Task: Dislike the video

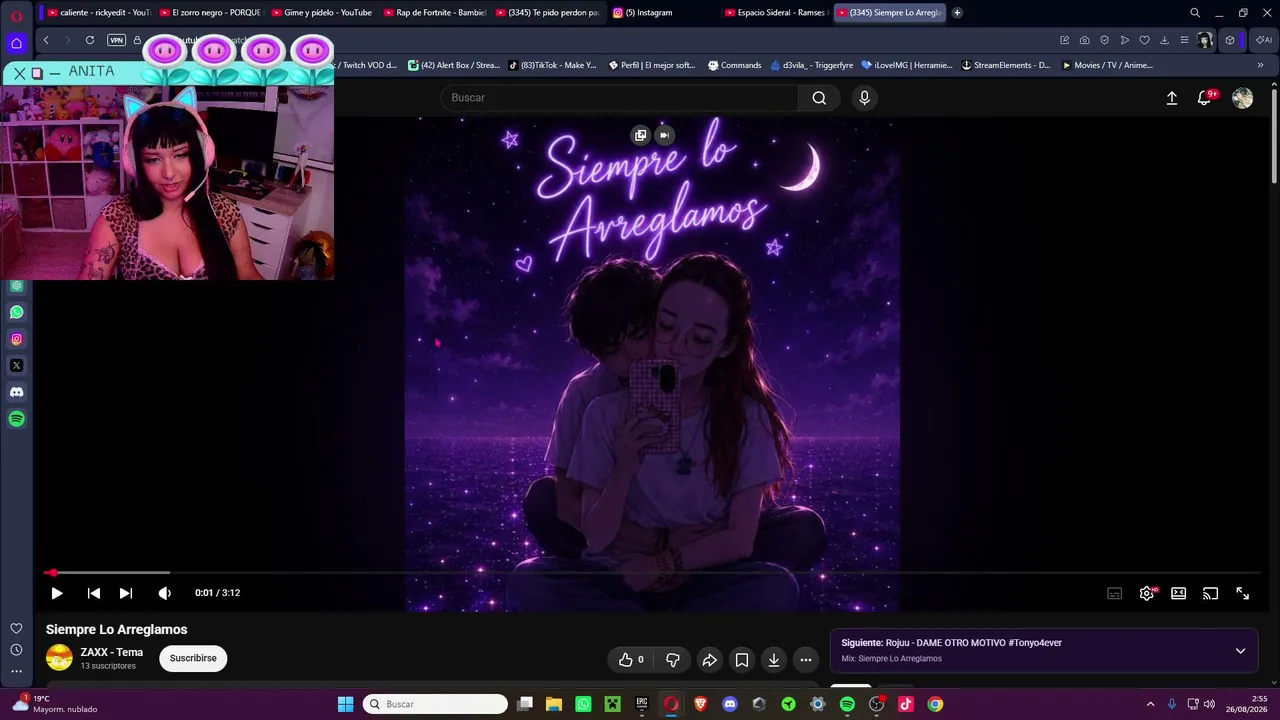Action: [673, 660]
